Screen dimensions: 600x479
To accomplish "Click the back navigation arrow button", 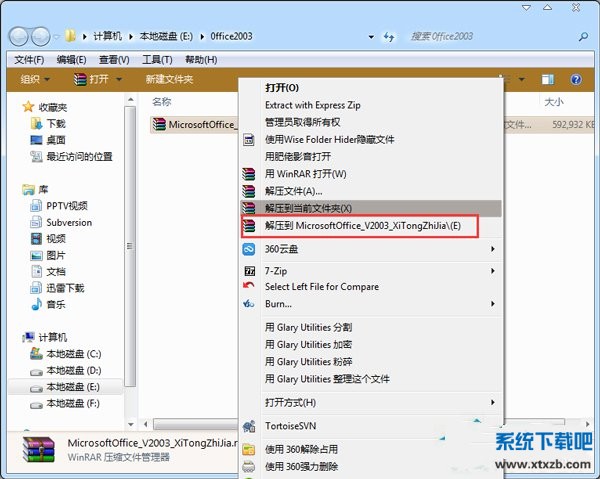I will coord(19,36).
